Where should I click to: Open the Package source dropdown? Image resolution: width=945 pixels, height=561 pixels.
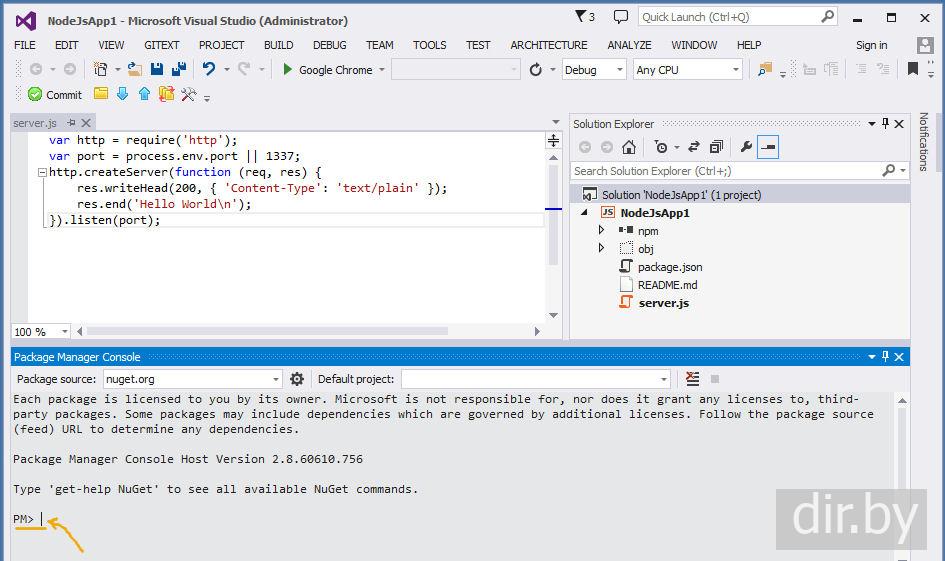pos(276,379)
